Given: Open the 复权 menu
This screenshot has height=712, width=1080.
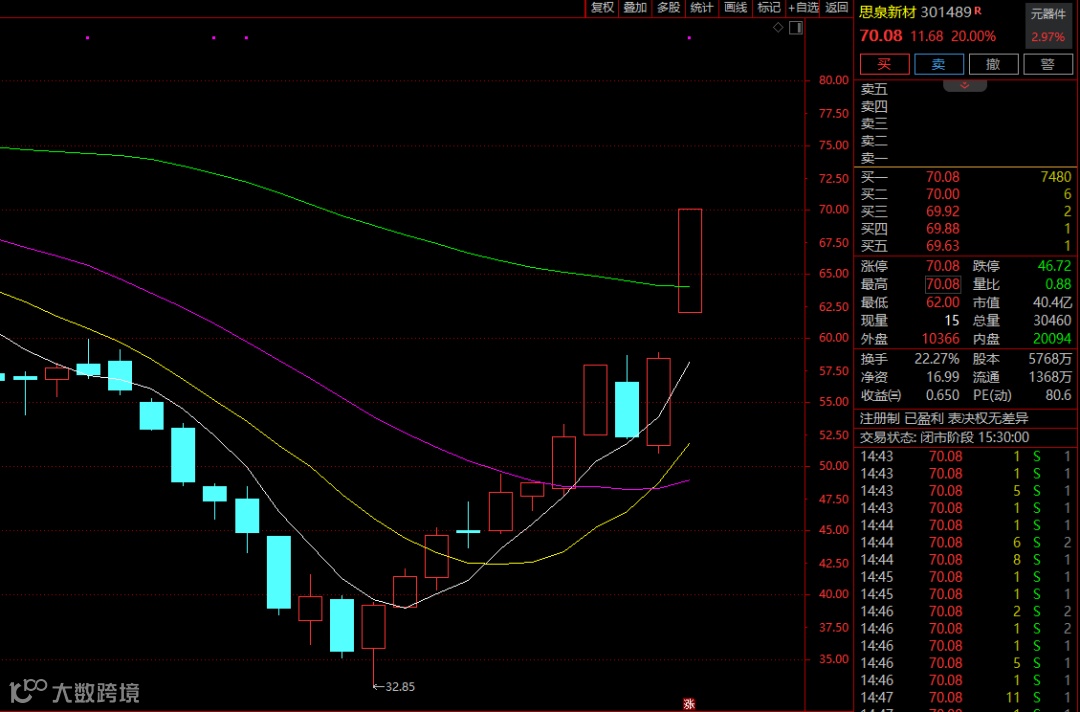Looking at the screenshot, I should tap(602, 8).
